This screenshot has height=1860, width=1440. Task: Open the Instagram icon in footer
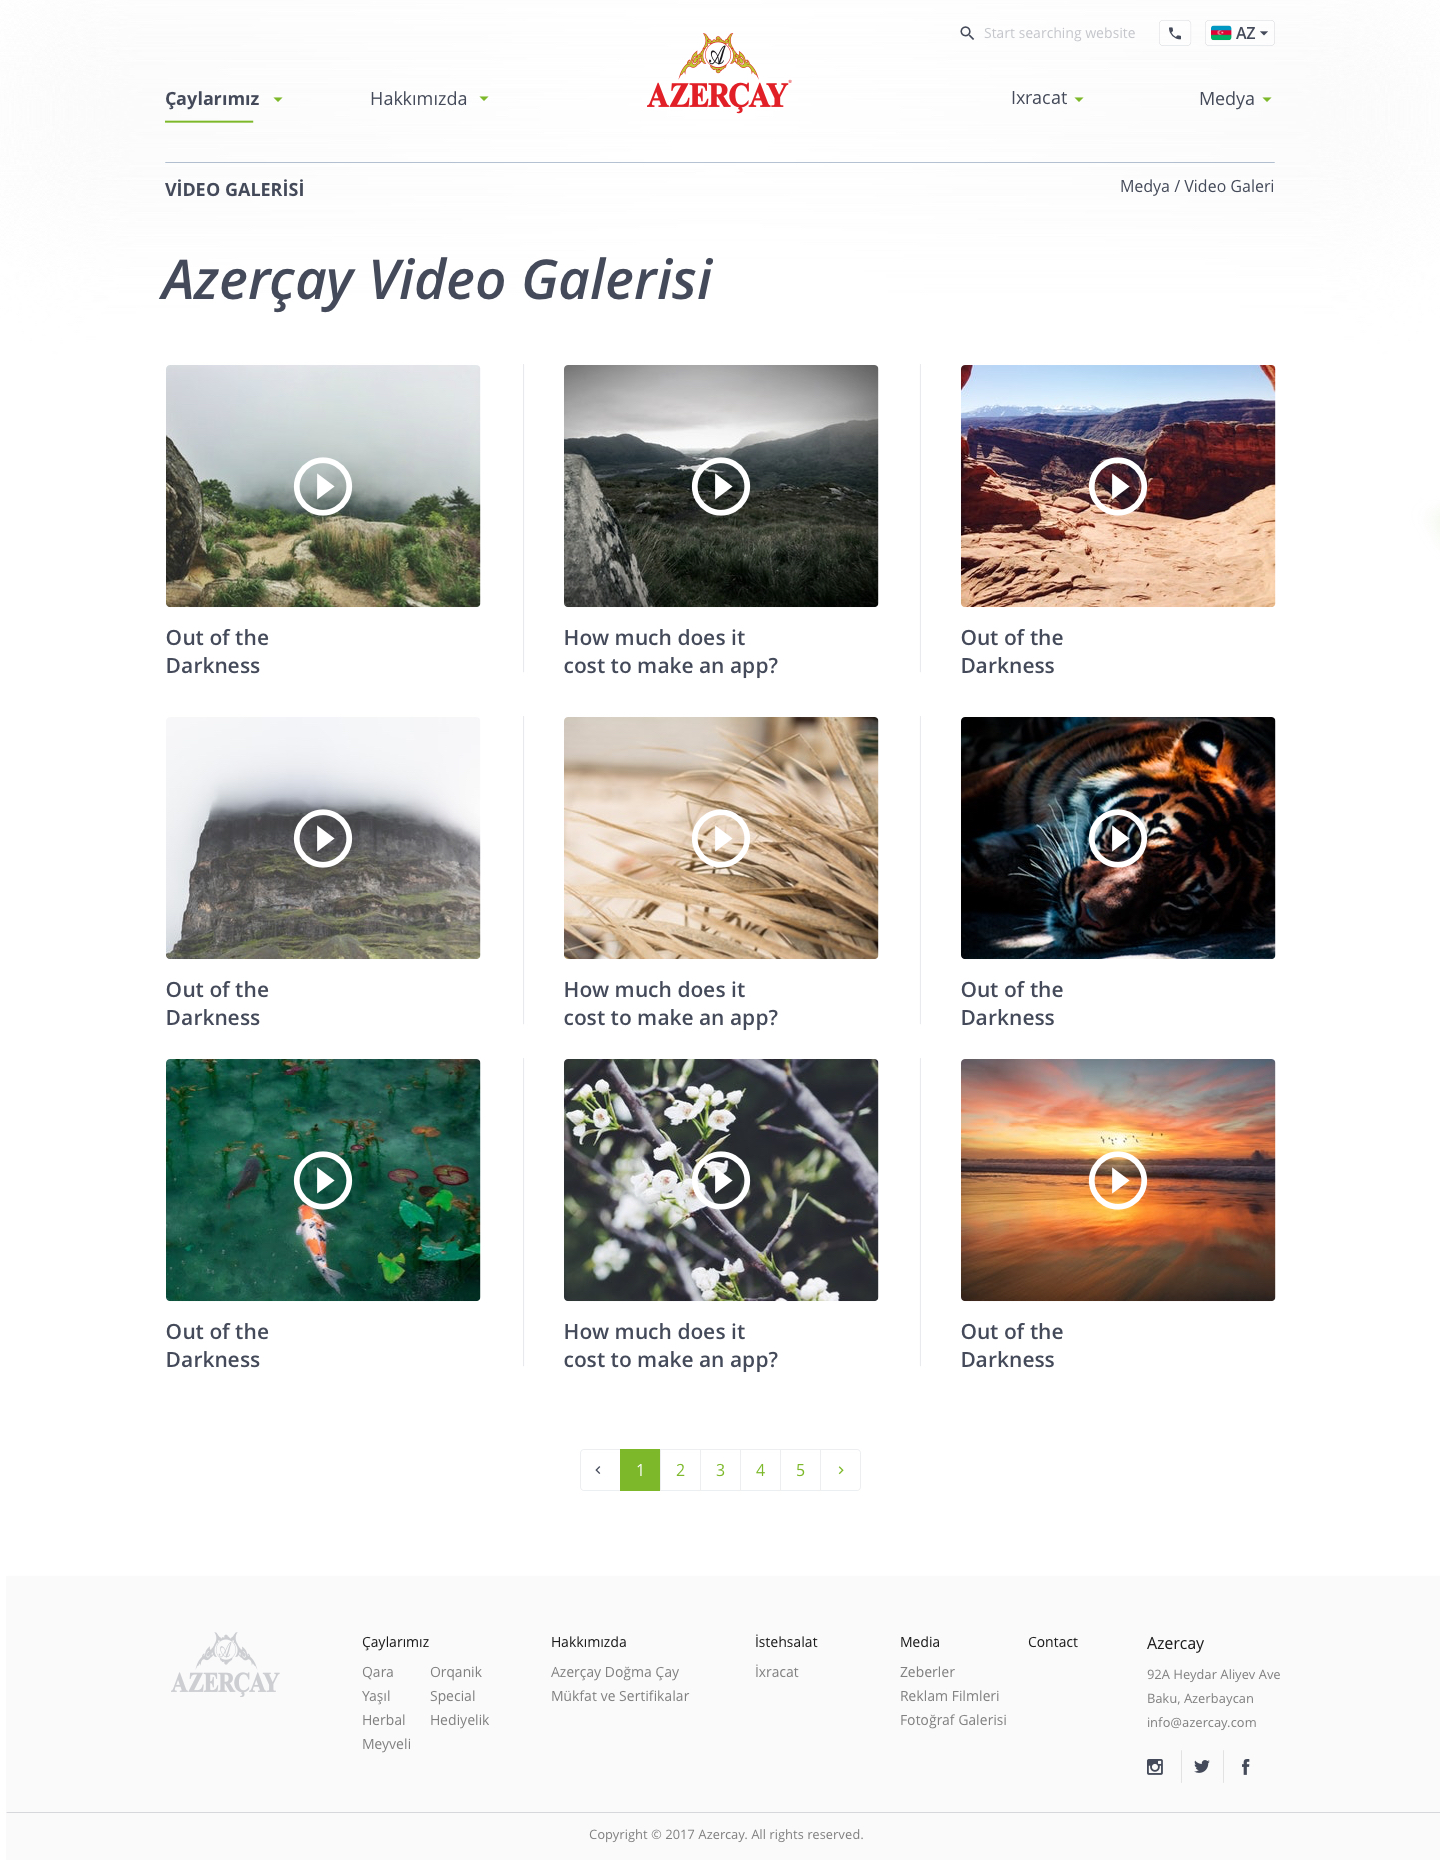click(x=1155, y=1767)
